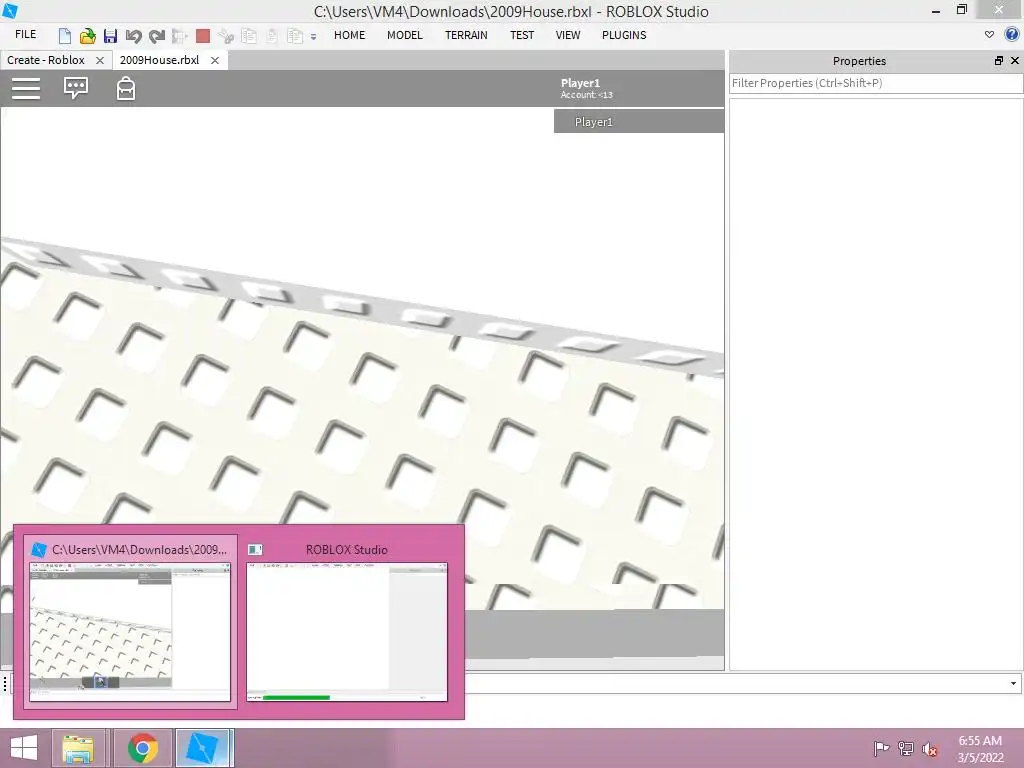
Task: Select the ROBLOX Studio window preview thumbnail
Action: [x=347, y=632]
